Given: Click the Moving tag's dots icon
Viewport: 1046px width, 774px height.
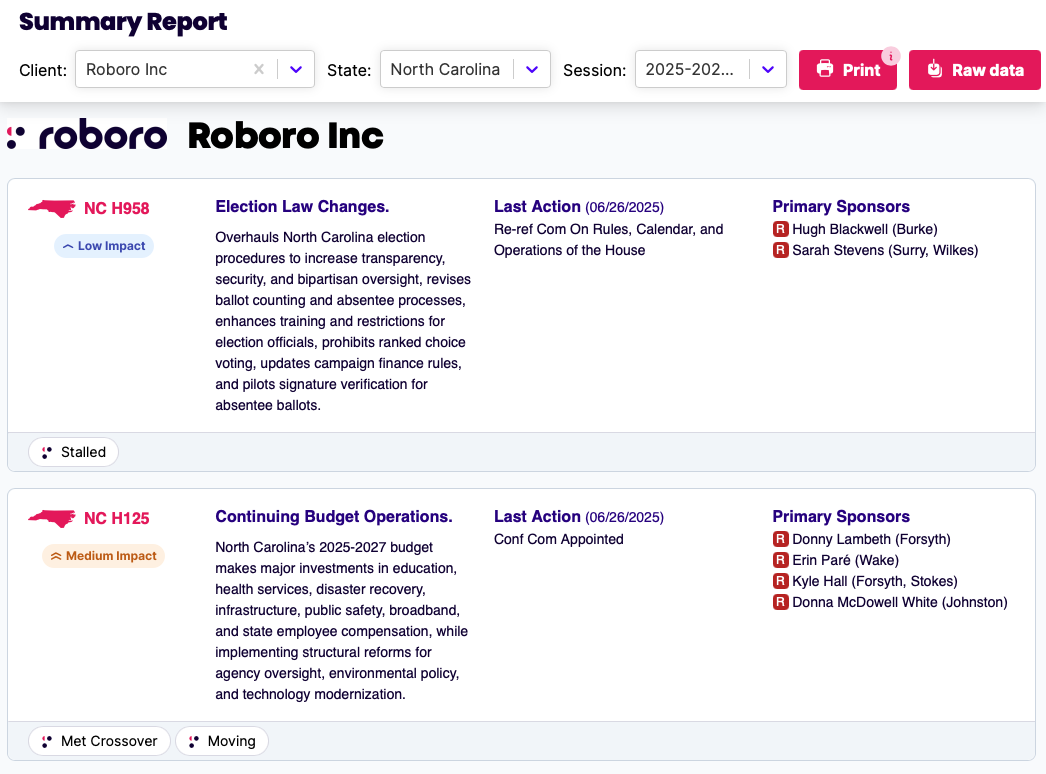Looking at the screenshot, I should click(x=193, y=741).
